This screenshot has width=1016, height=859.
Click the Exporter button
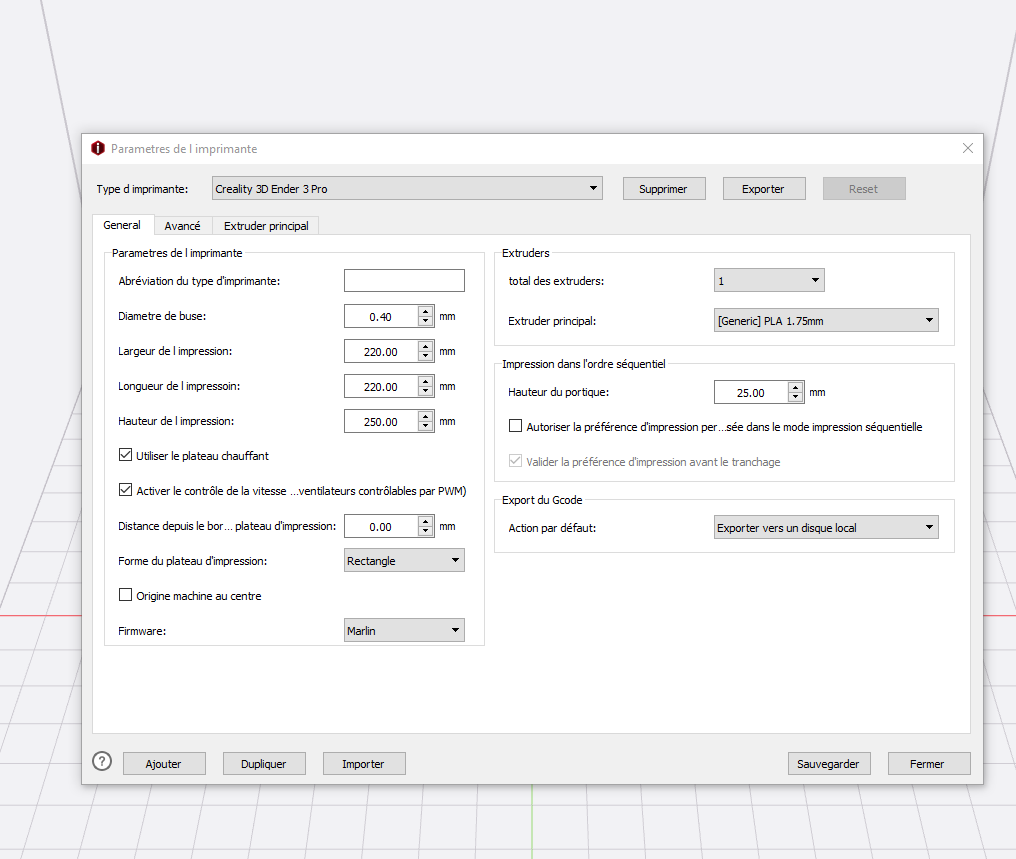click(764, 189)
